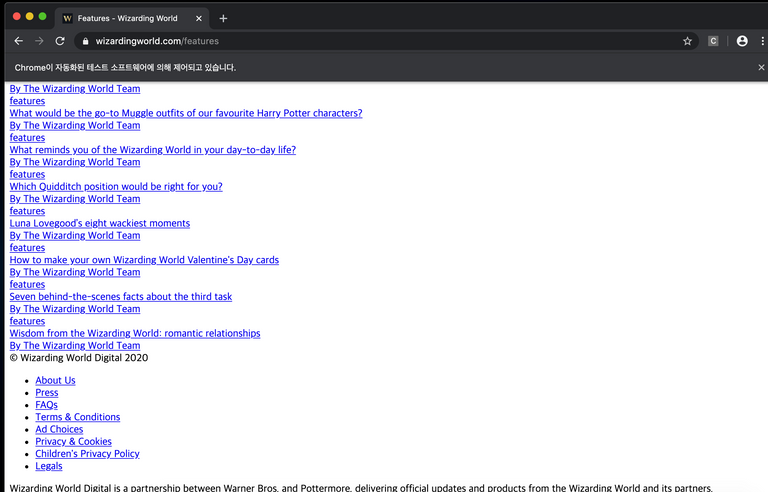
Task: Click 'features' link above Quidditch position article
Action: [x=27, y=174]
